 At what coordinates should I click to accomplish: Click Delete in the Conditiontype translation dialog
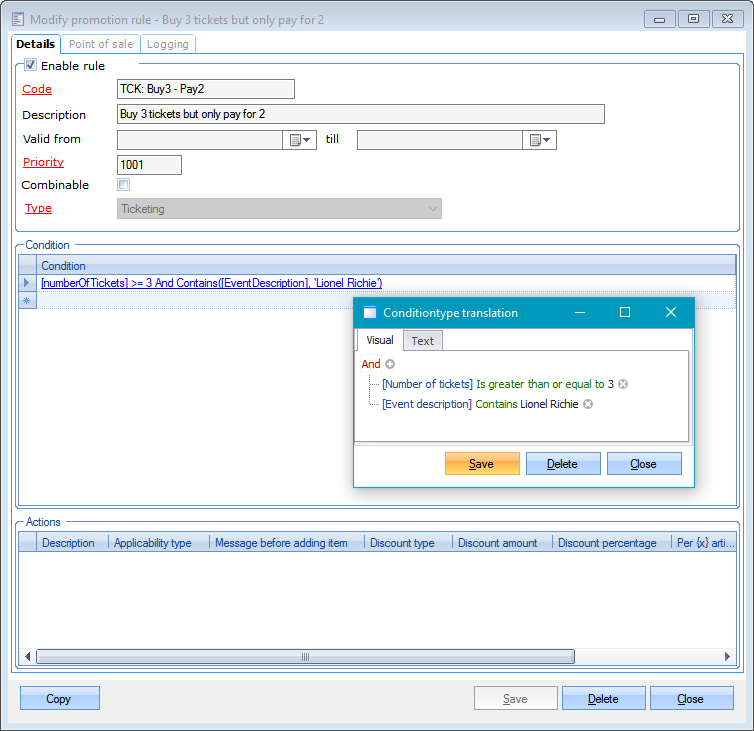tap(563, 464)
